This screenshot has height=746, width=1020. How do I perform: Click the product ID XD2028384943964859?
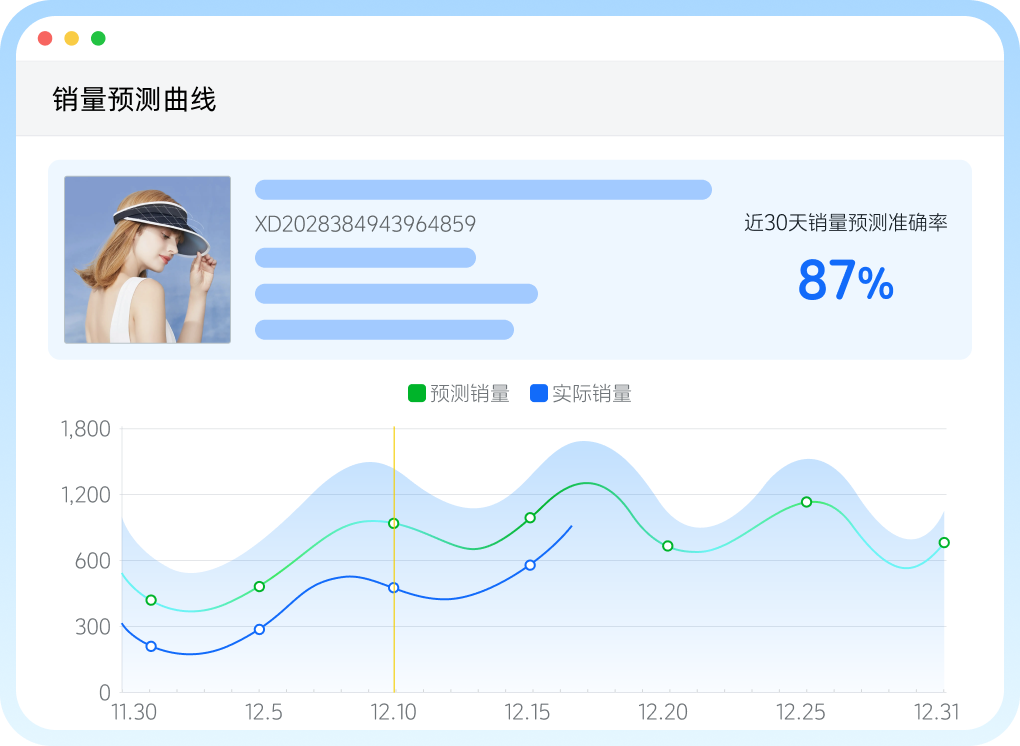pyautogui.click(x=365, y=224)
